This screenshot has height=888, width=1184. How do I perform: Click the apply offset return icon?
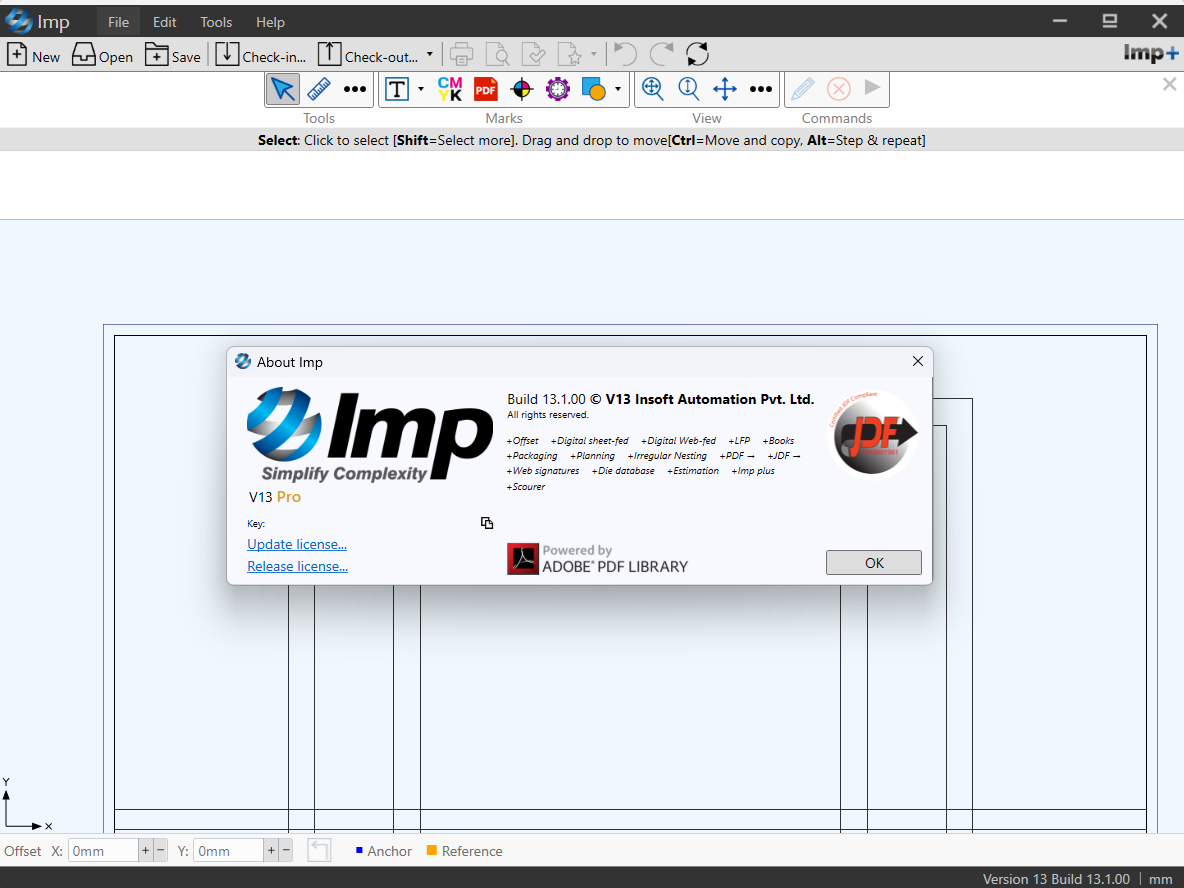(319, 850)
